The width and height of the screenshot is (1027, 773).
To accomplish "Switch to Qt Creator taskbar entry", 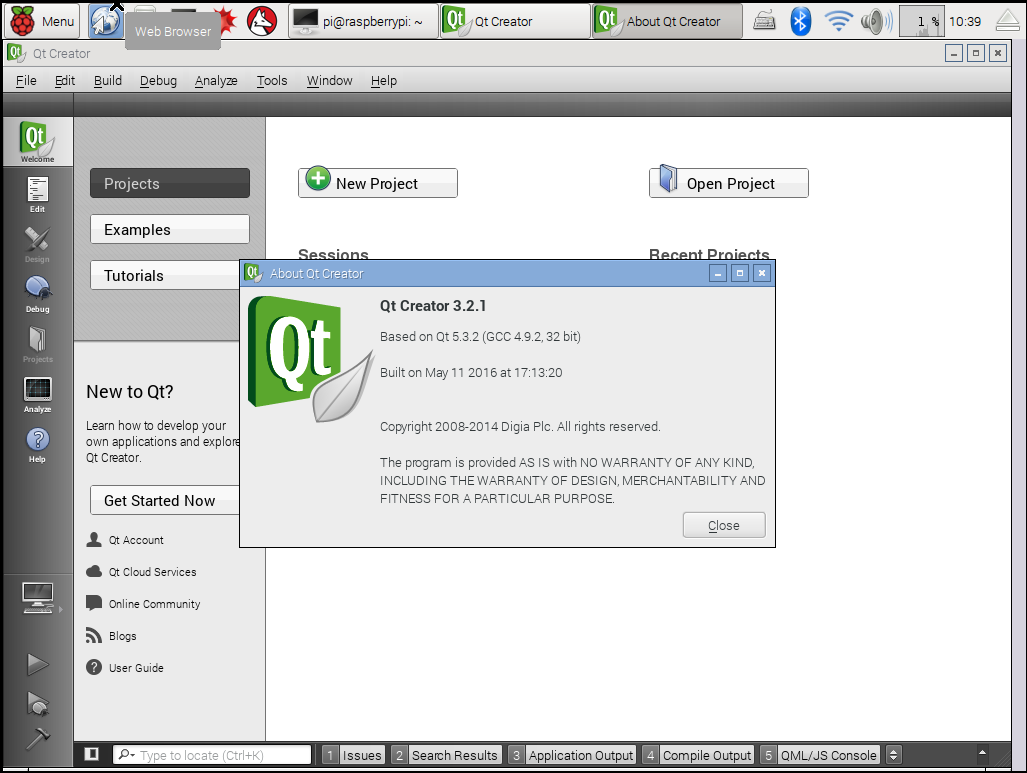I will (515, 21).
